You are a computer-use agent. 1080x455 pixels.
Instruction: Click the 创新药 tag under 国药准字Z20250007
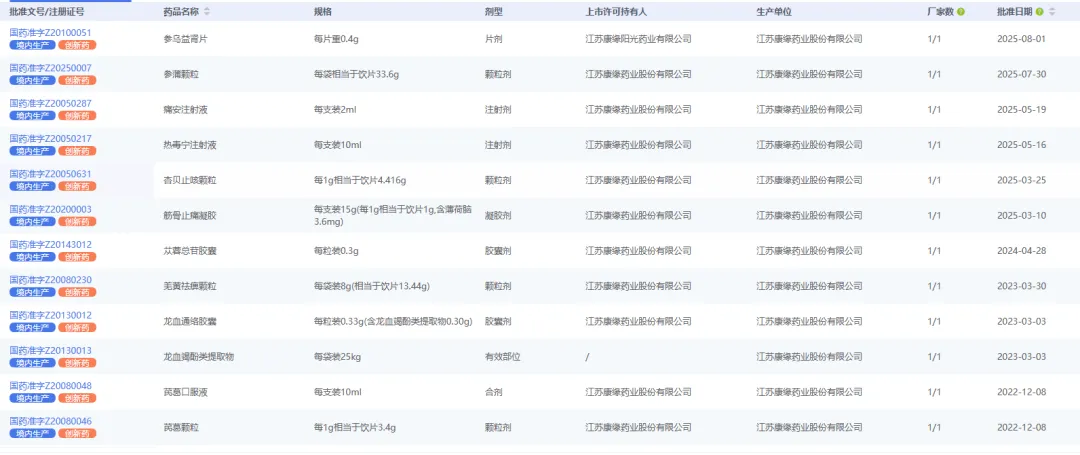pyautogui.click(x=78, y=80)
